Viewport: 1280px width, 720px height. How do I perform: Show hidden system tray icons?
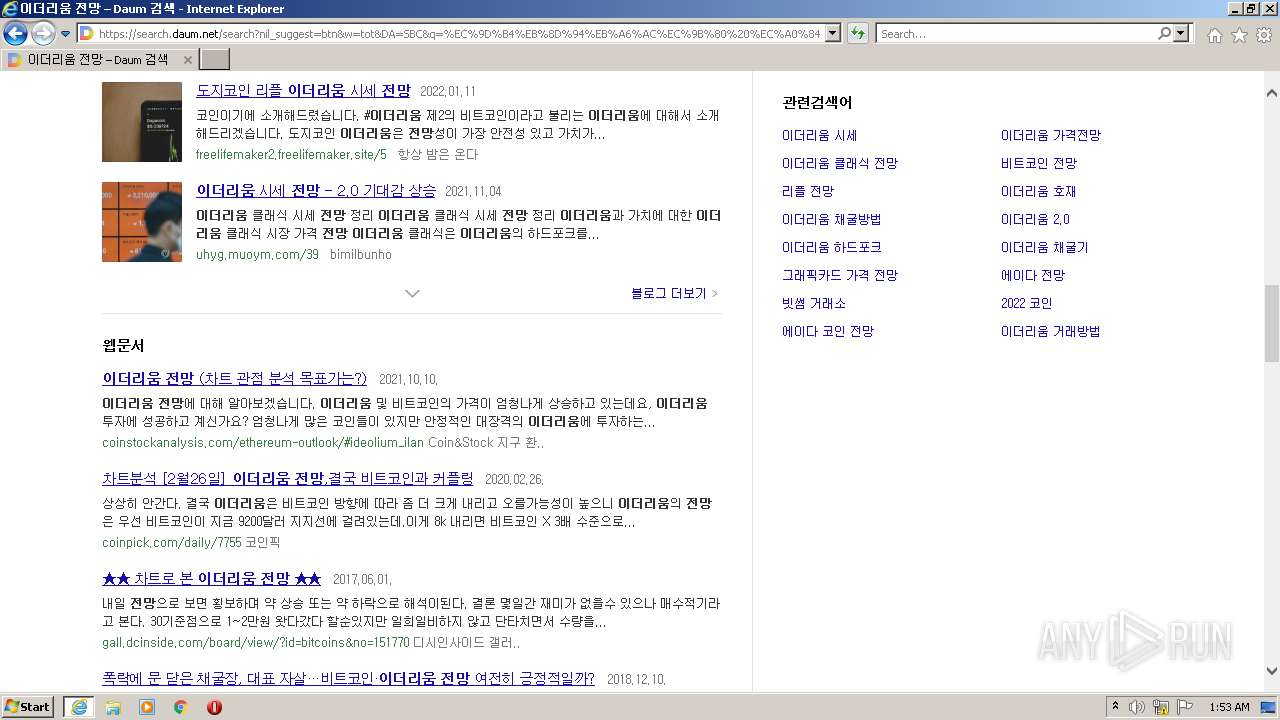1116,707
